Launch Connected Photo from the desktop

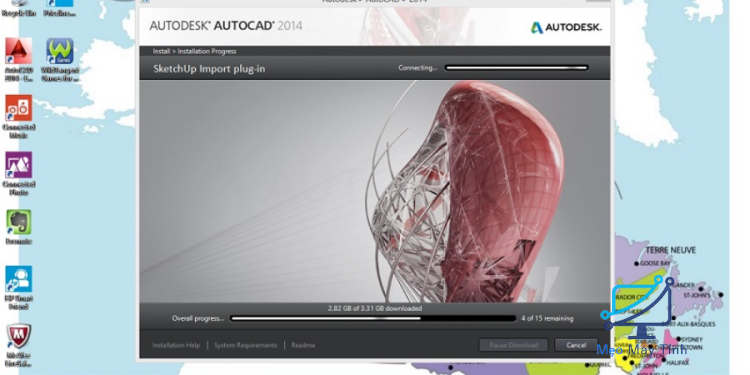19,173
